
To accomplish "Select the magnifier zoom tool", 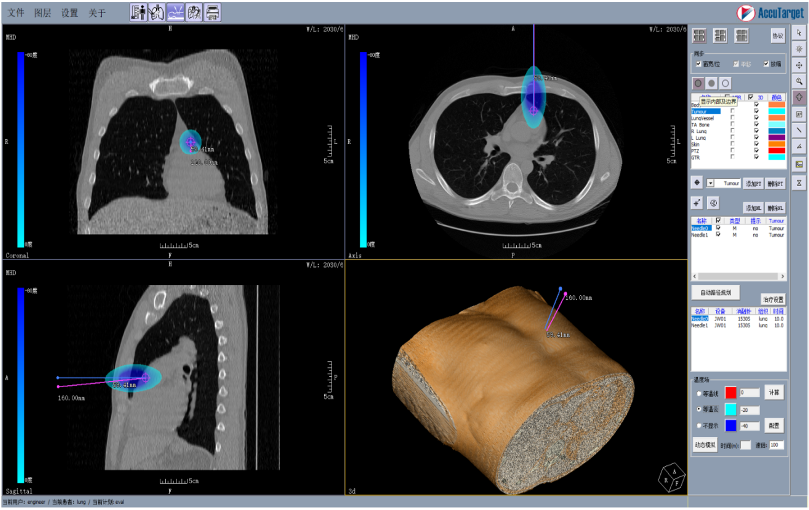I will click(x=799, y=81).
